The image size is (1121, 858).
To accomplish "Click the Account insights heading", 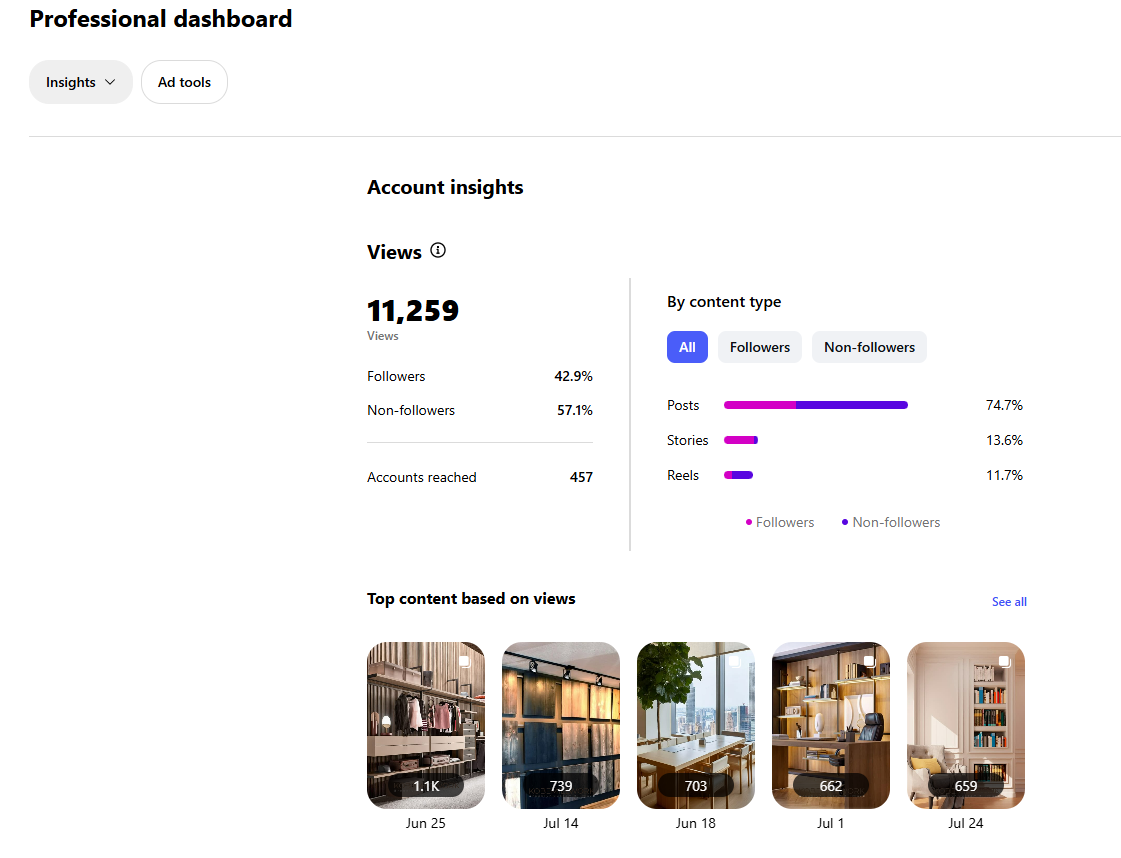I will click(445, 187).
